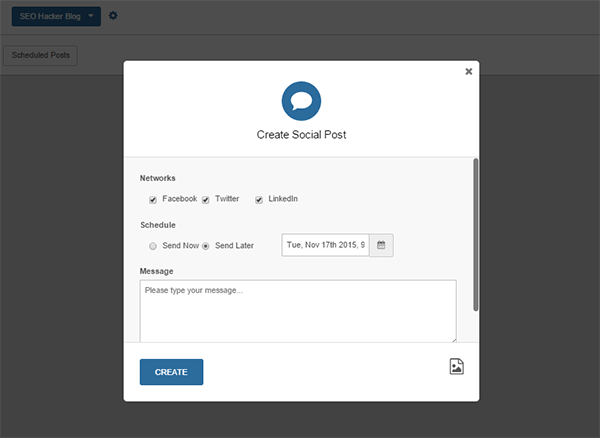Expand the SEO Hacker Blog dropdown
Viewport: 600px width, 438px height.
pos(56,16)
